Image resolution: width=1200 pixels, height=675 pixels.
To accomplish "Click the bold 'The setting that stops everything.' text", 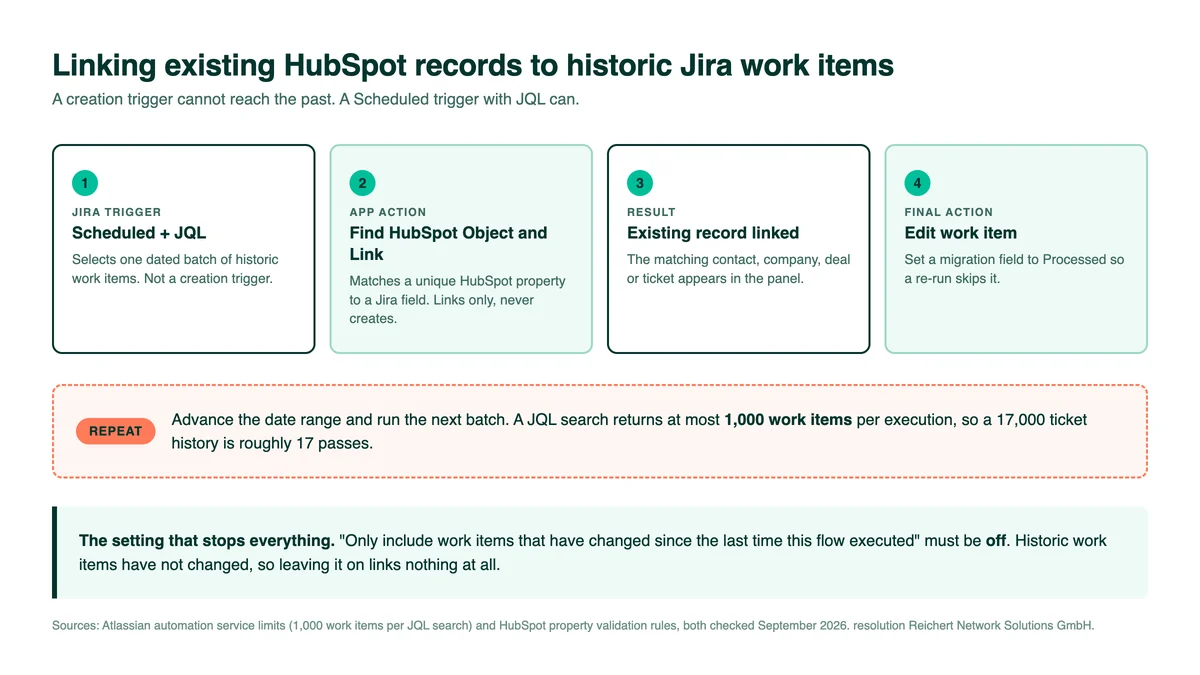I will click(207, 541).
